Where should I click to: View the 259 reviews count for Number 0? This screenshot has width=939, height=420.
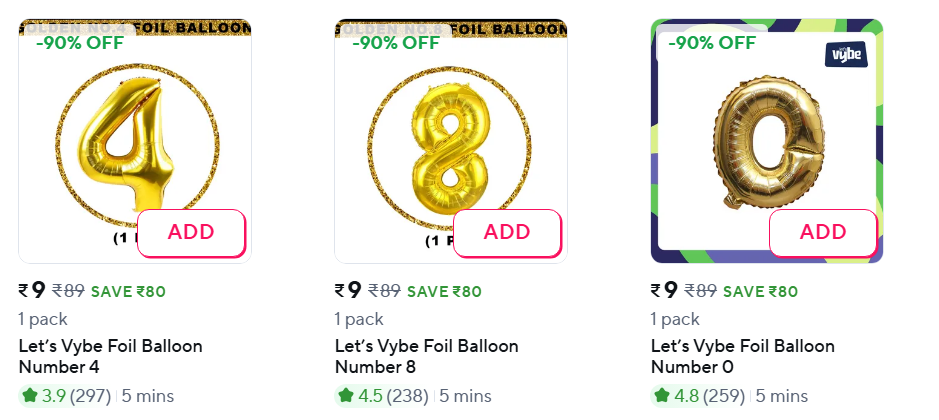[724, 396]
